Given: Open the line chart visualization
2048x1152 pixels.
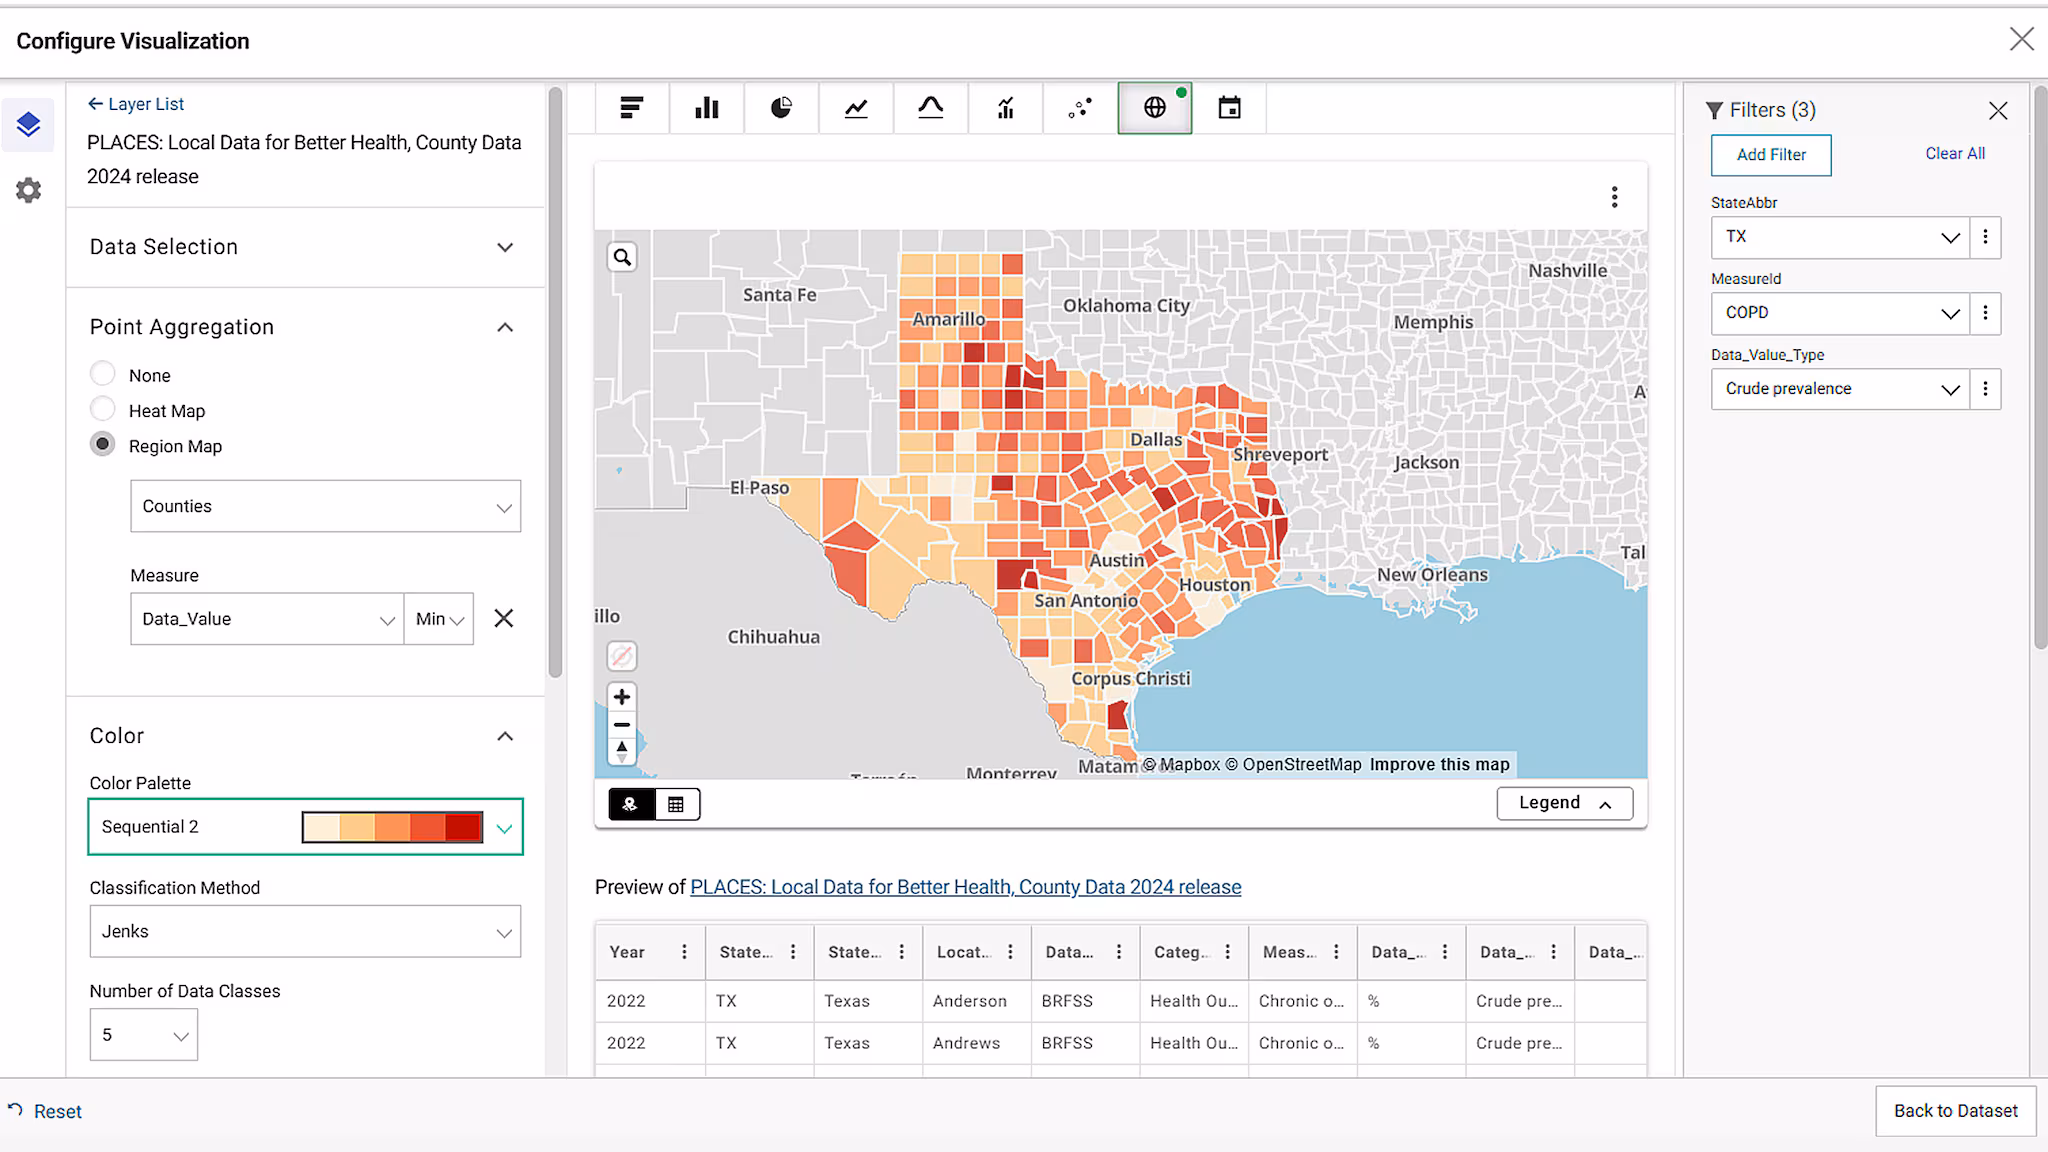Looking at the screenshot, I should click(856, 108).
